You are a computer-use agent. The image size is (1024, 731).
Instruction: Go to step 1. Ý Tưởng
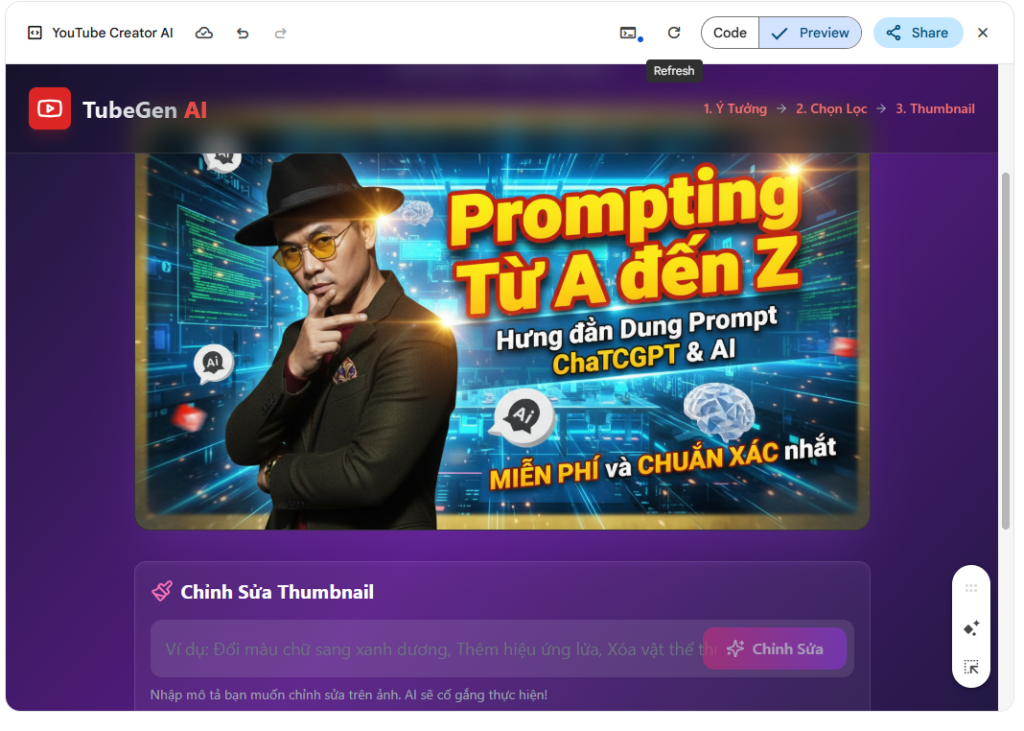click(735, 108)
